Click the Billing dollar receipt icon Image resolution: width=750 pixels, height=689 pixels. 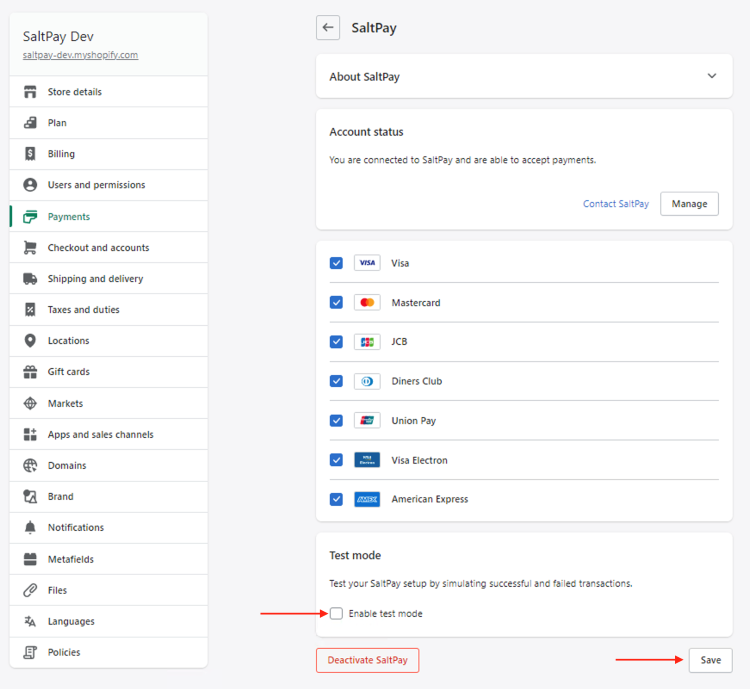click(x=30, y=154)
